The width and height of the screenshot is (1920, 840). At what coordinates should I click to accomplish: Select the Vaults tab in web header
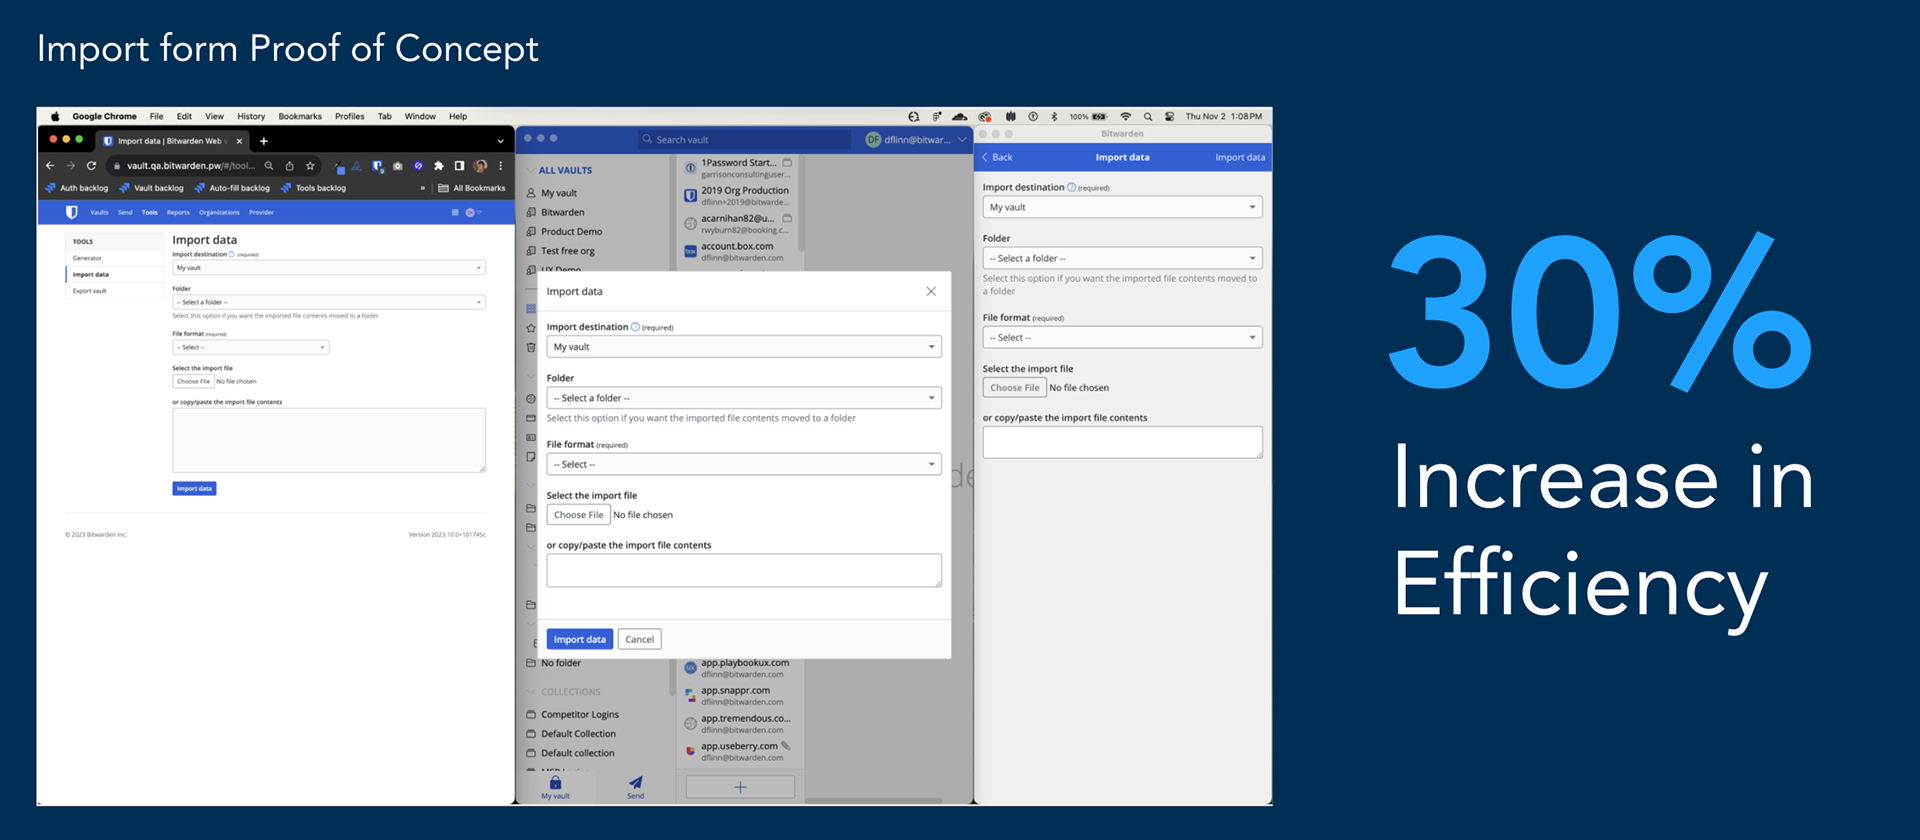[99, 212]
